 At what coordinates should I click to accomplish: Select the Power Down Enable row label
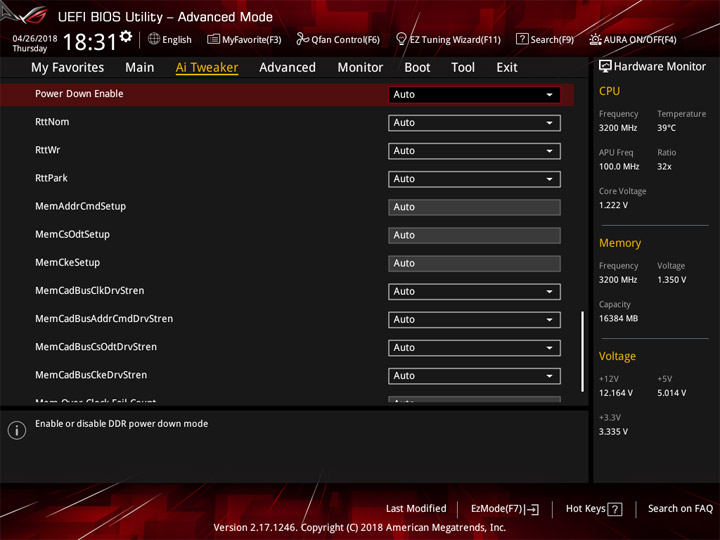click(79, 94)
